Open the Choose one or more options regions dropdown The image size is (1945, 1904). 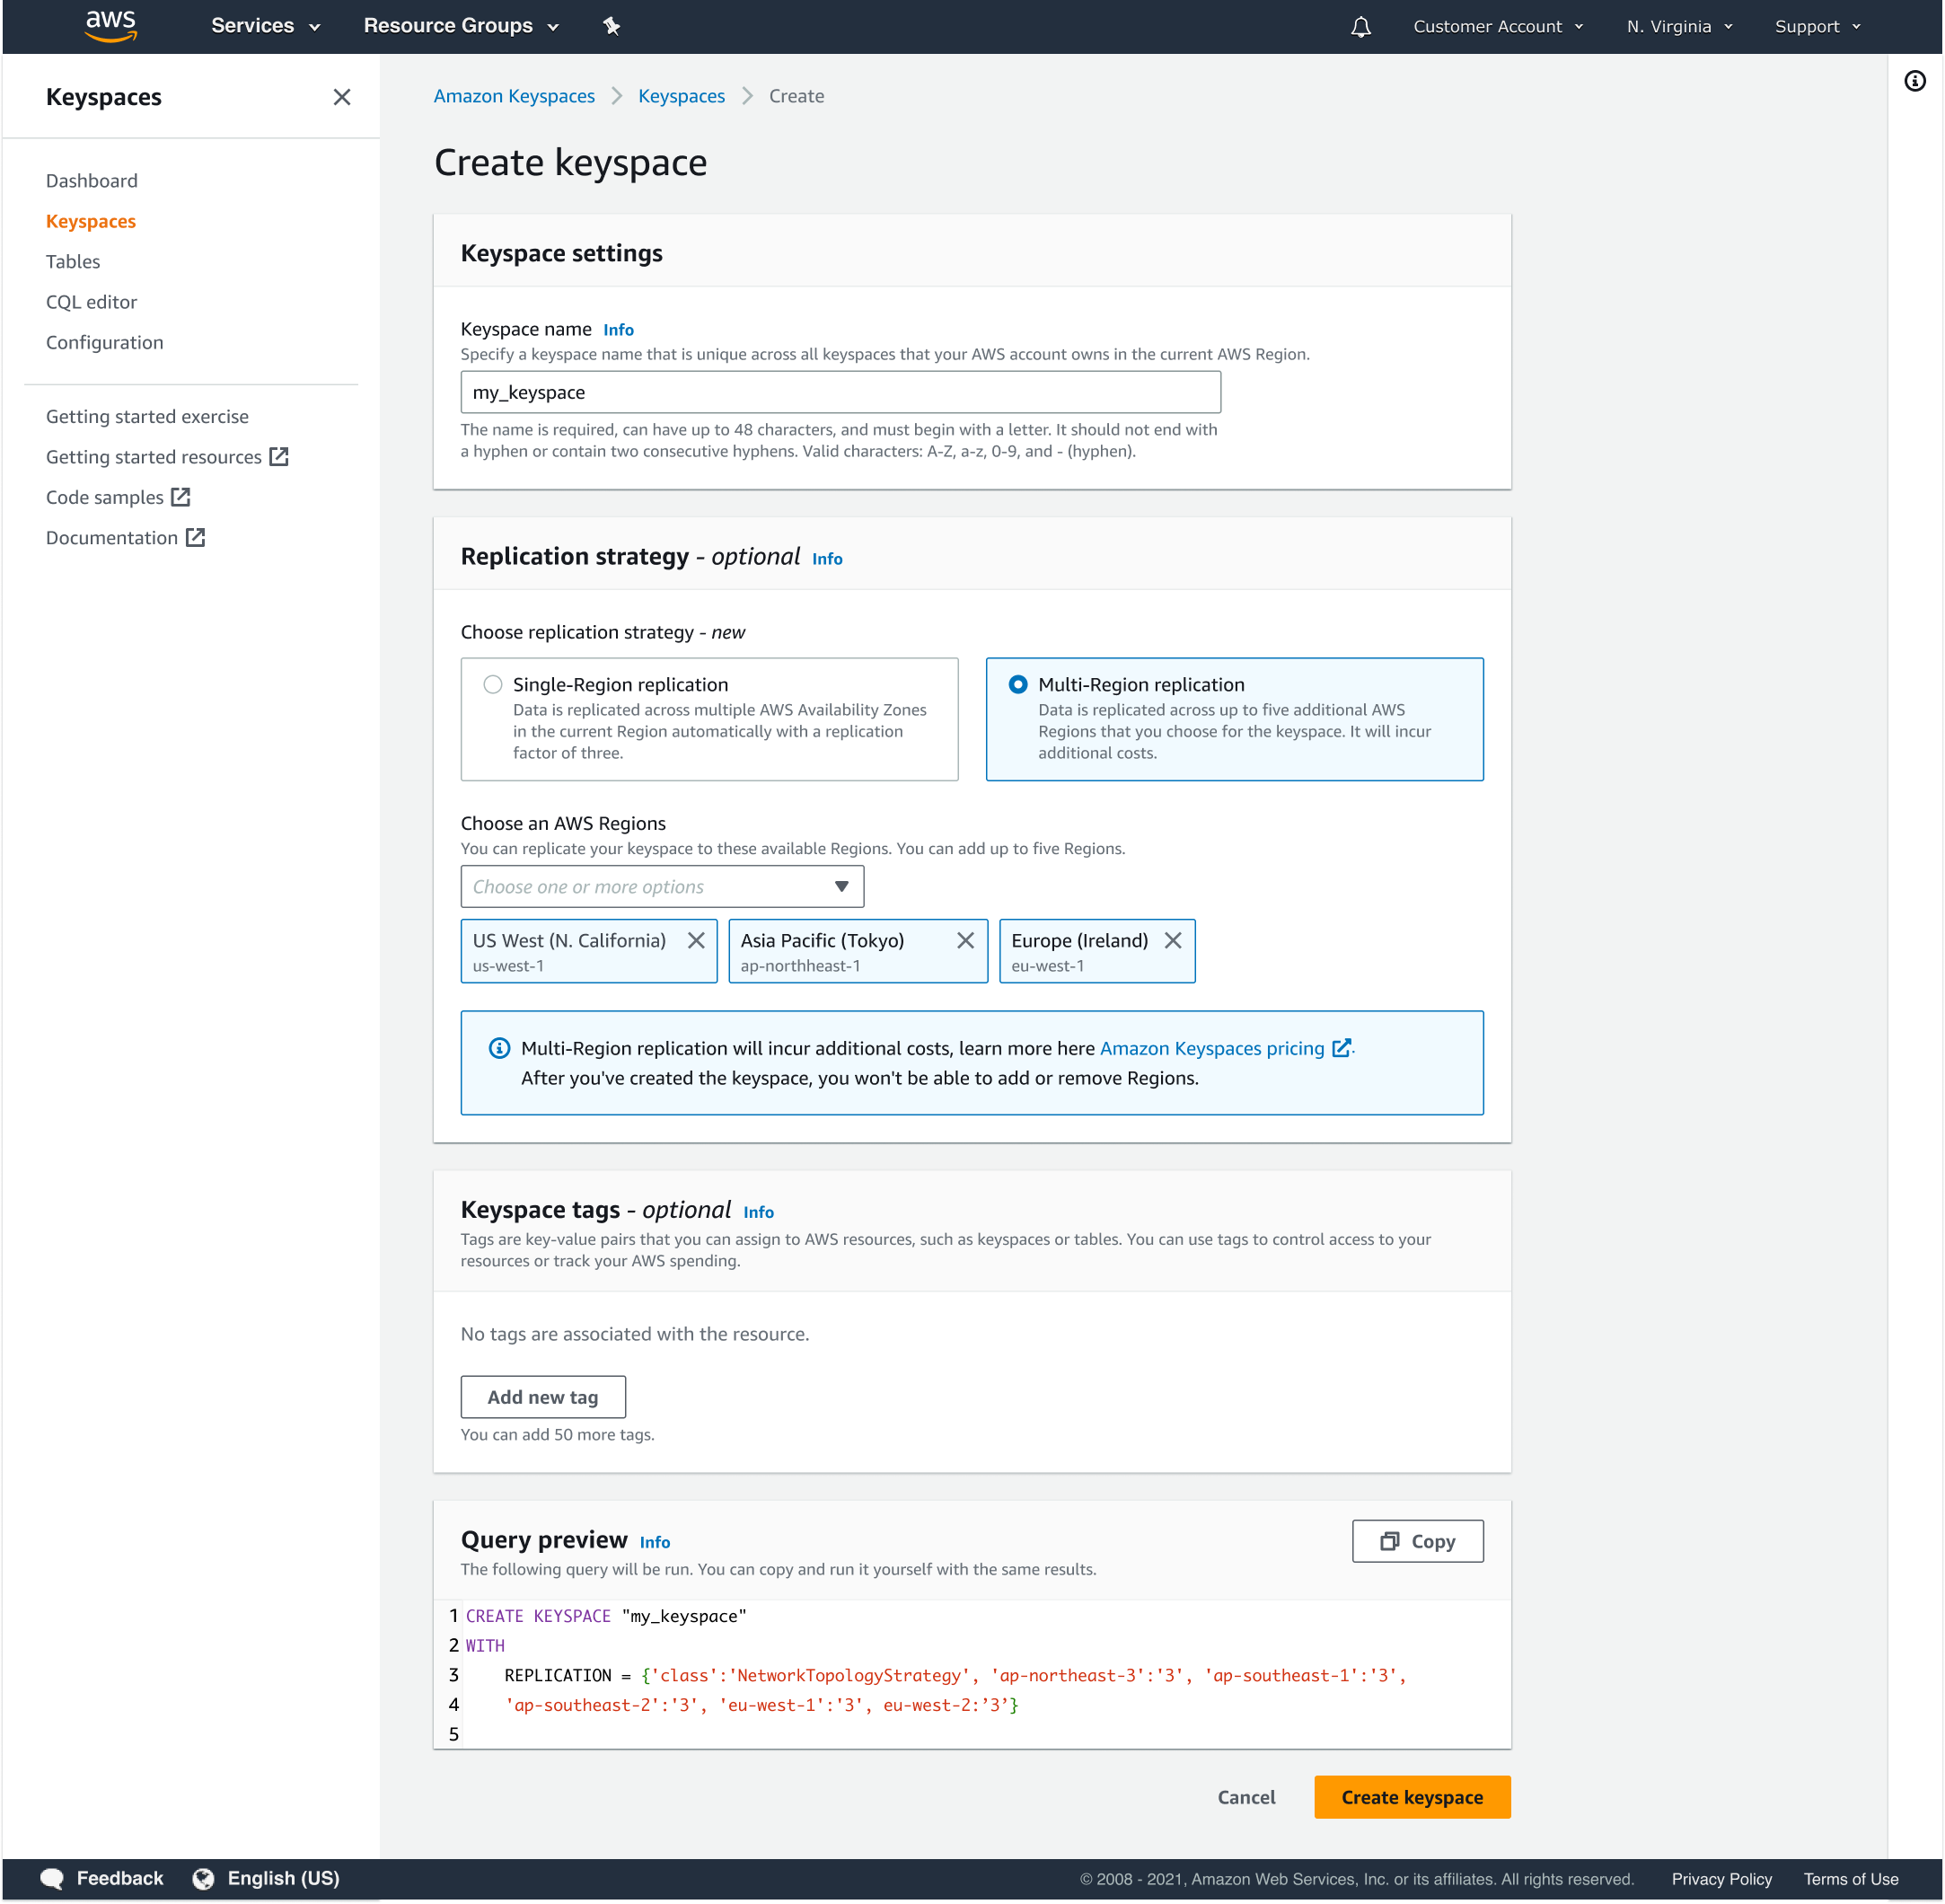click(x=662, y=887)
